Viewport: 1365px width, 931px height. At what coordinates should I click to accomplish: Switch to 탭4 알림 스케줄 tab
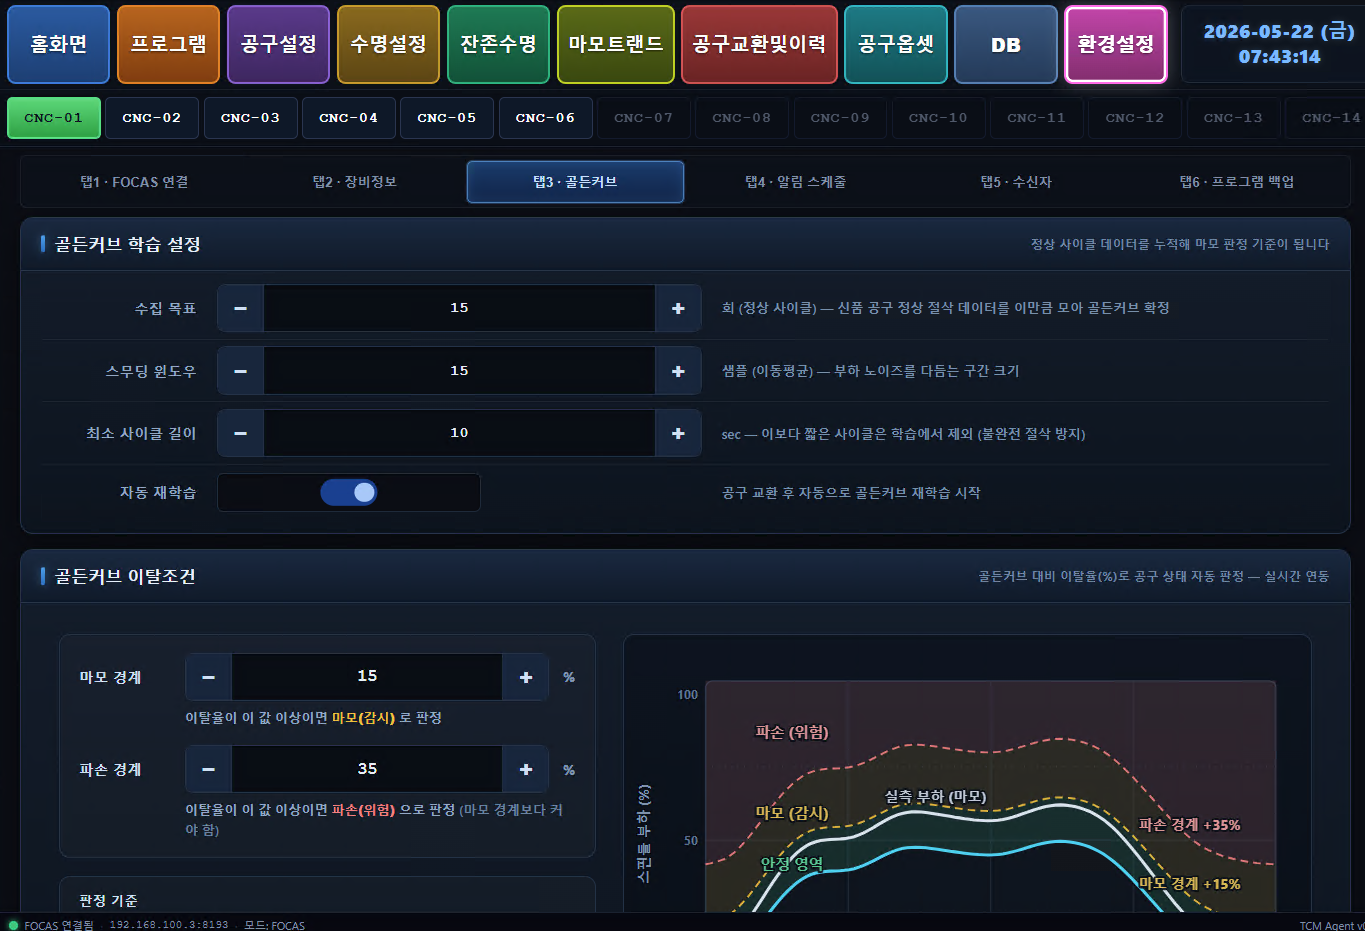click(796, 182)
